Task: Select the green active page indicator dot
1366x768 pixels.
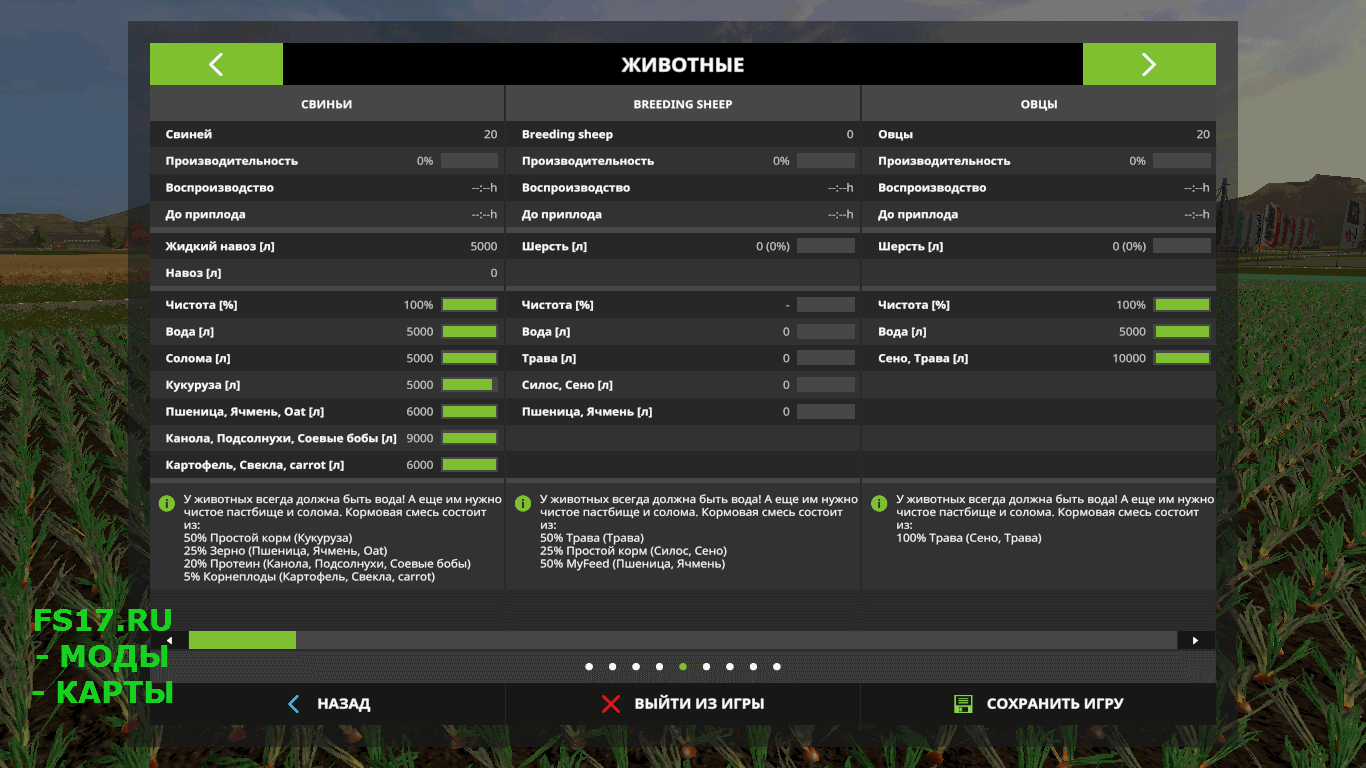Action: click(x=683, y=666)
